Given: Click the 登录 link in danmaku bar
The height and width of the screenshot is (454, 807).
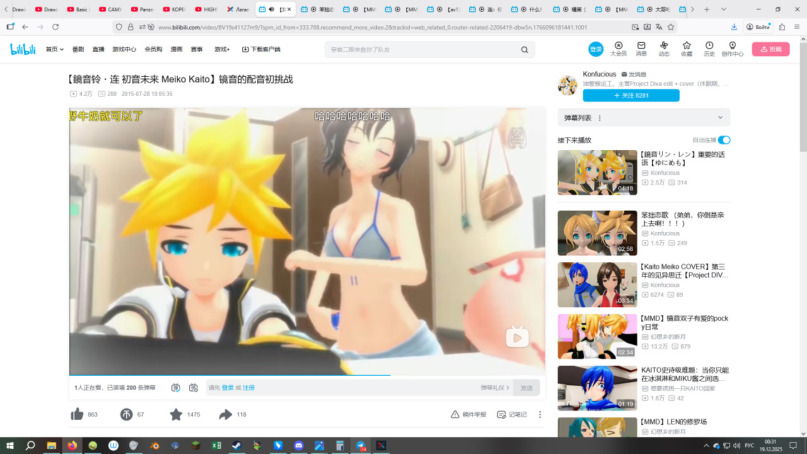Looking at the screenshot, I should point(227,388).
